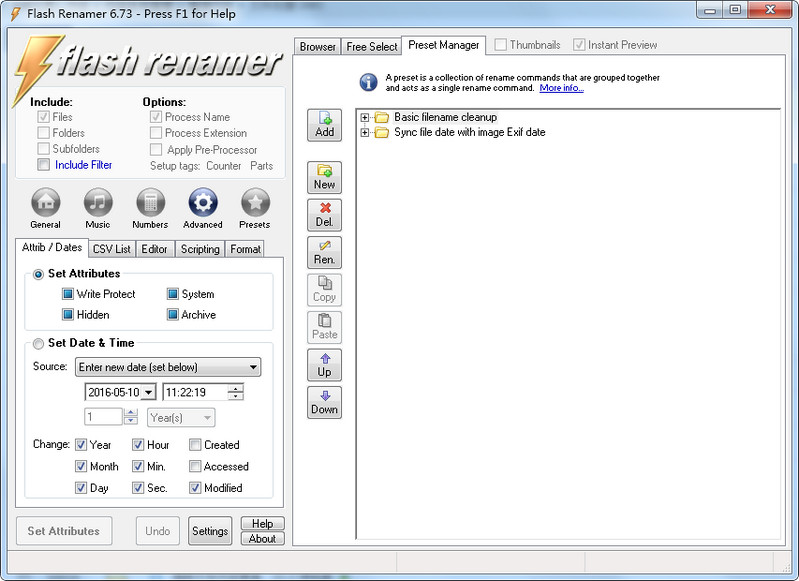Enable the Subfolders checkbox

tap(43, 148)
